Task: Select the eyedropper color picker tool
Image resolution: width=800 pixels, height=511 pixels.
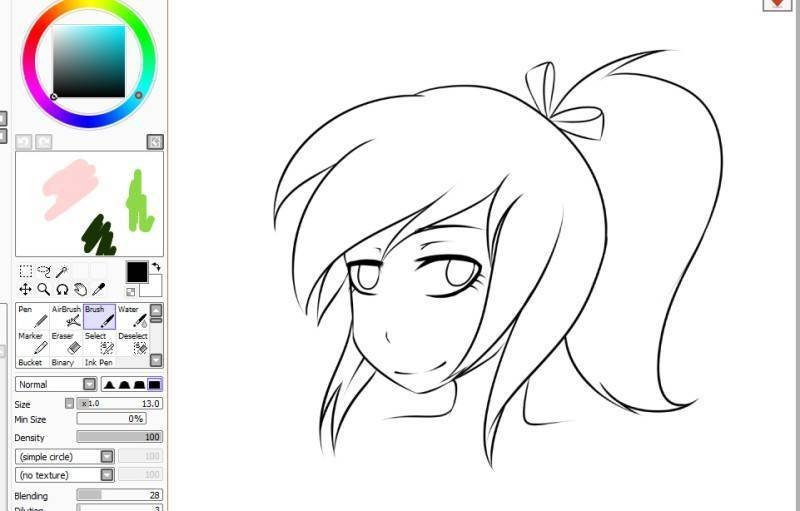Action: (x=99, y=289)
